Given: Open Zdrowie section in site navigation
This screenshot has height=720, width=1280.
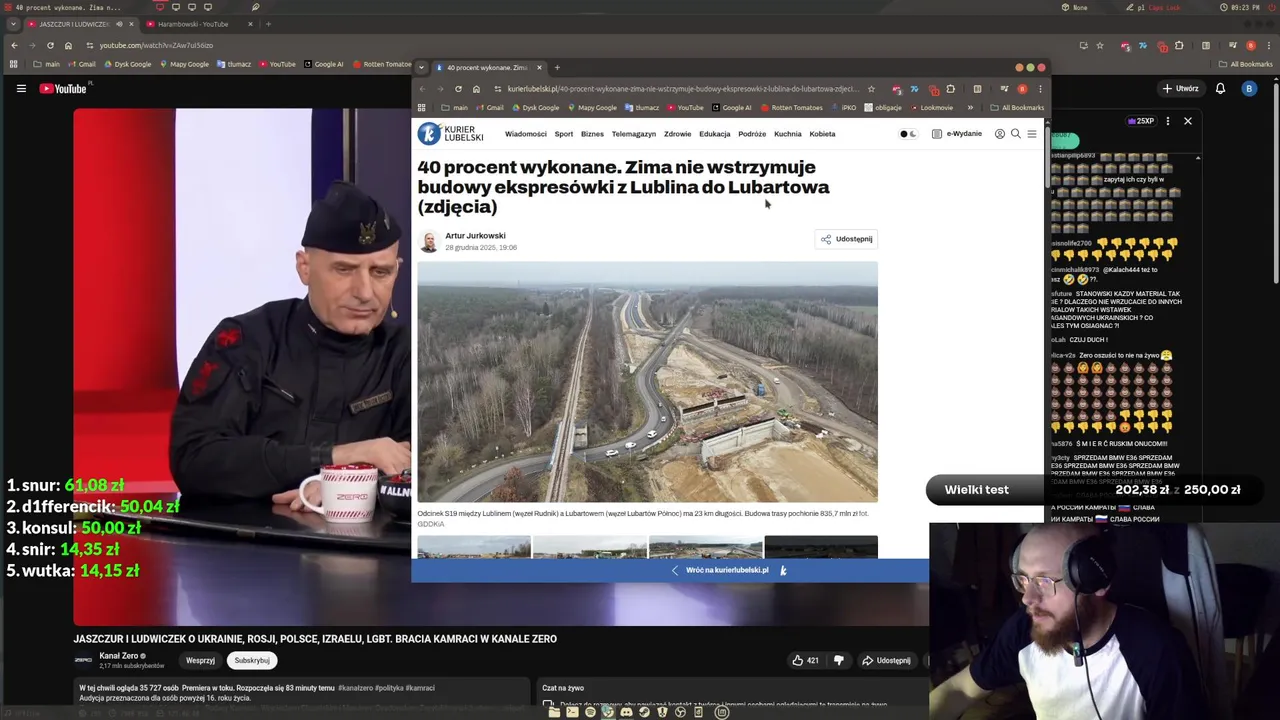Looking at the screenshot, I should pos(677,134).
